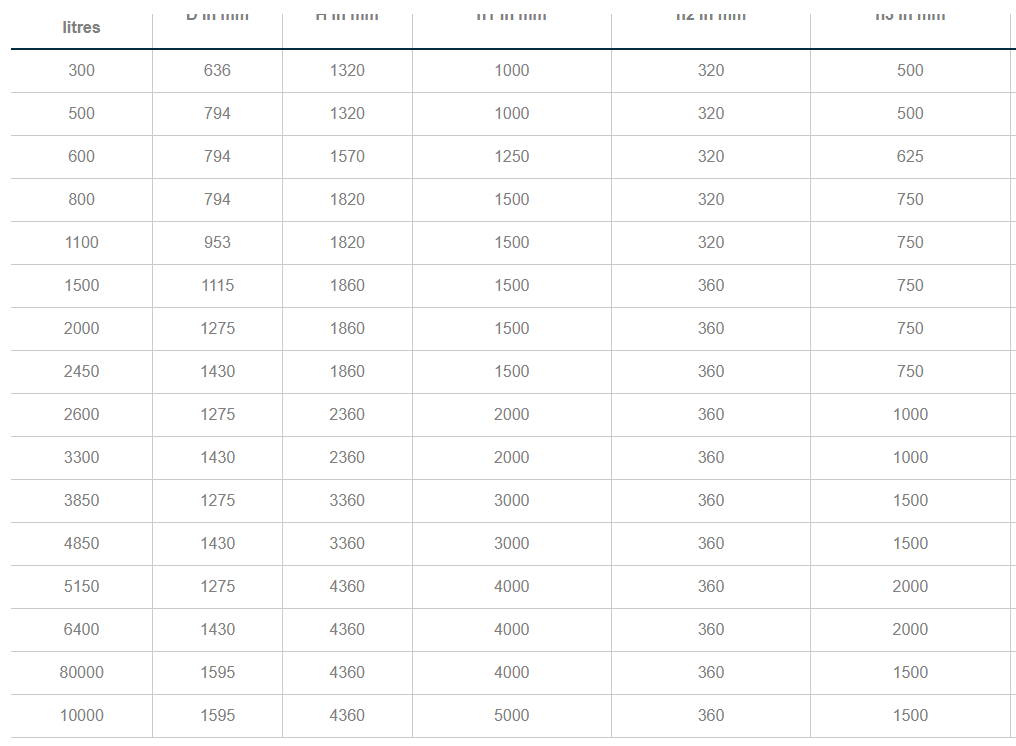Select the 1250 cell in 600 litres row
1016x746 pixels.
pyautogui.click(x=511, y=156)
